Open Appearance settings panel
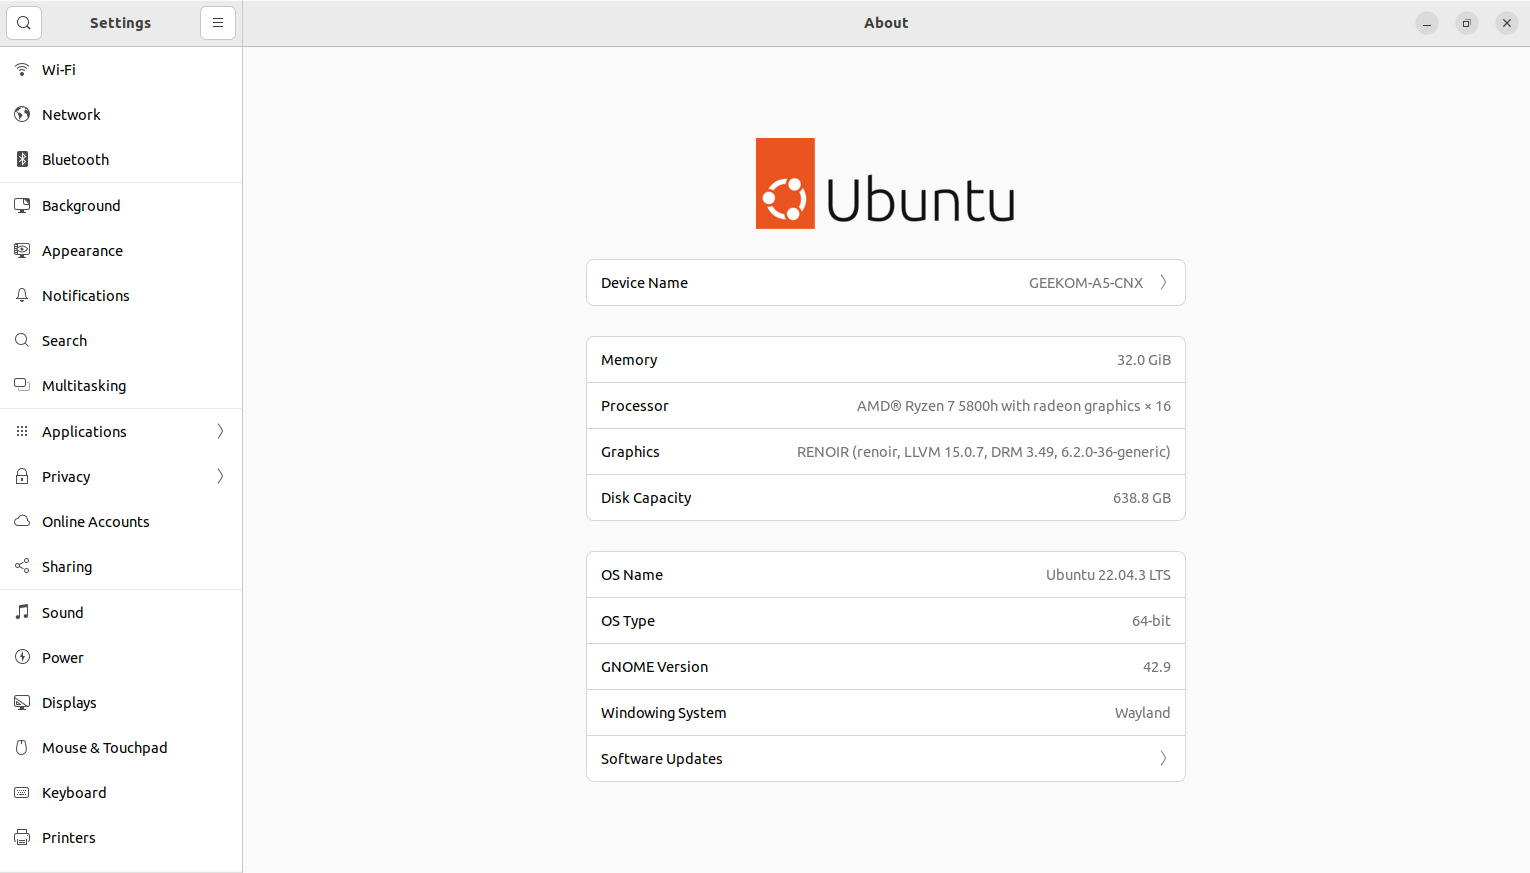 (121, 250)
